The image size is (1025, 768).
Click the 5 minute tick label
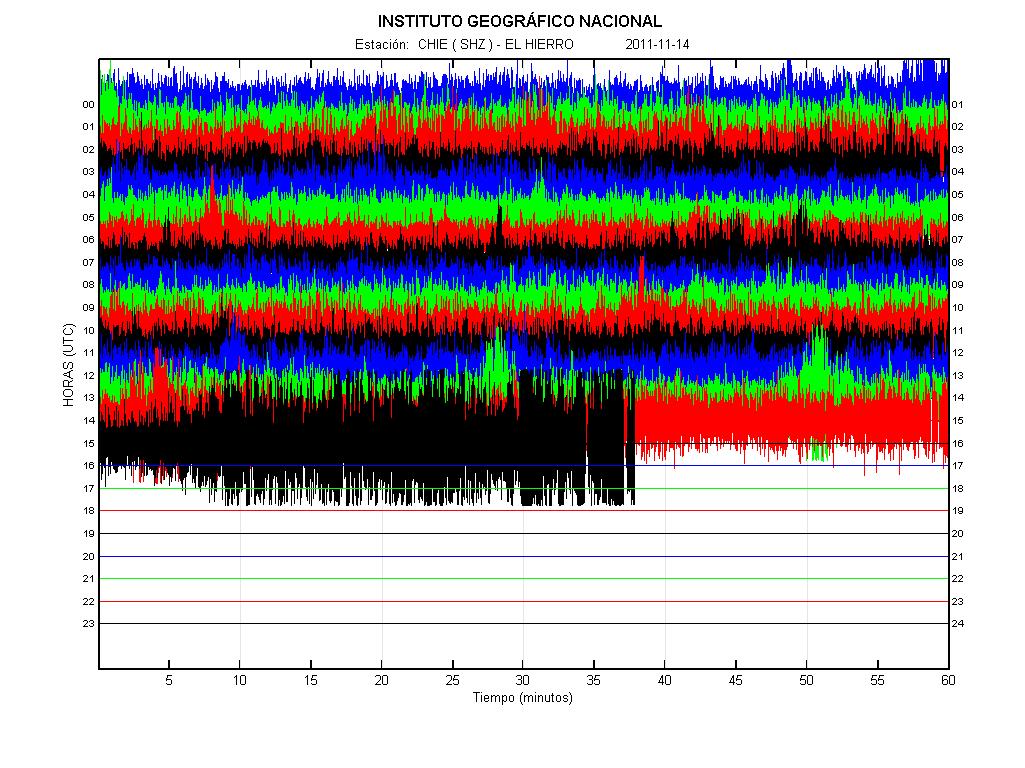point(169,680)
